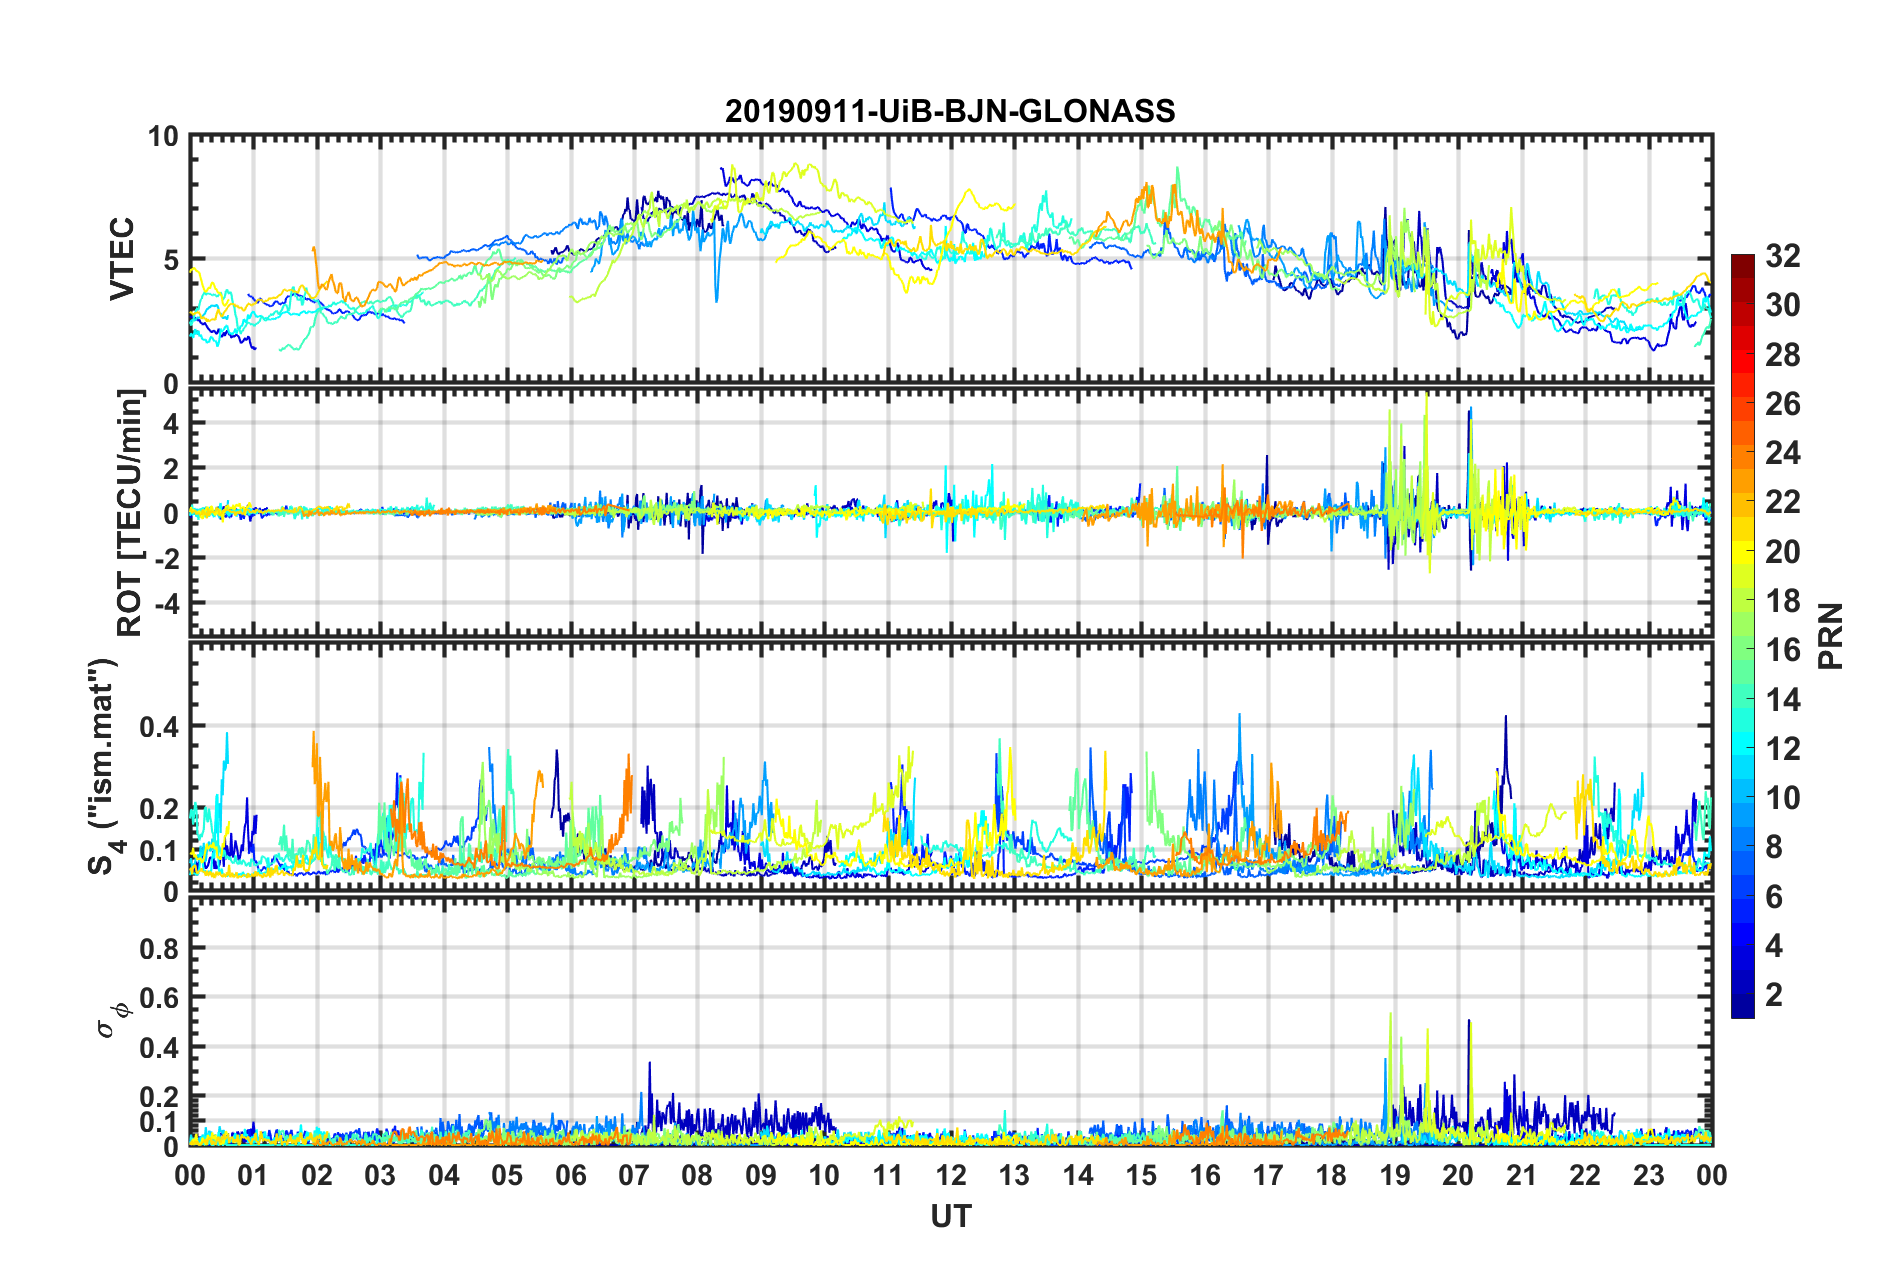Click the VTEC axis tick value 5
Viewport: 1902px width, 1272px height.
(x=171, y=261)
